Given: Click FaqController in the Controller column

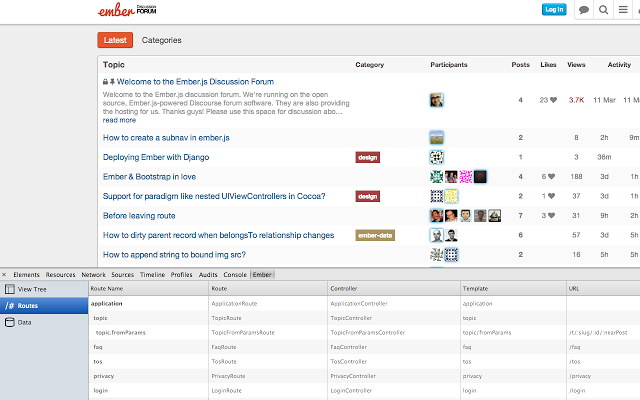Looking at the screenshot, I should 349,347.
